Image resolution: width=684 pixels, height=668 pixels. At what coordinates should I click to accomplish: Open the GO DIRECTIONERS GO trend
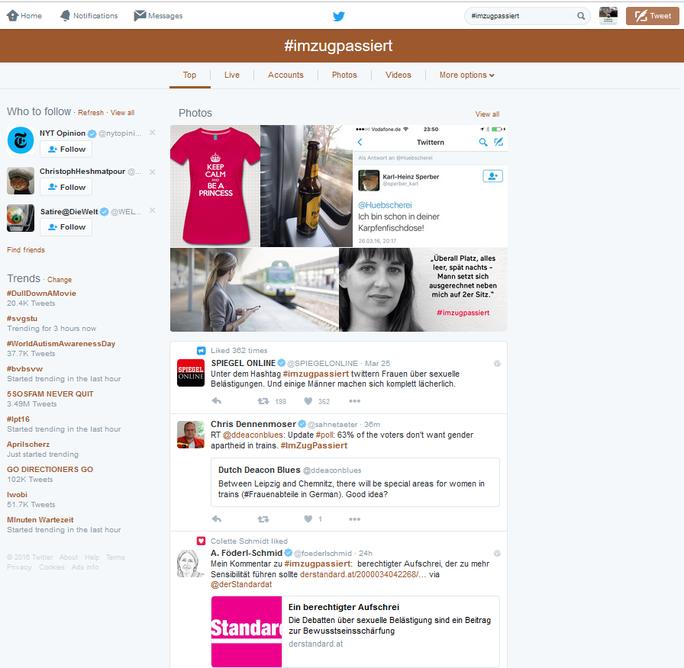50,469
